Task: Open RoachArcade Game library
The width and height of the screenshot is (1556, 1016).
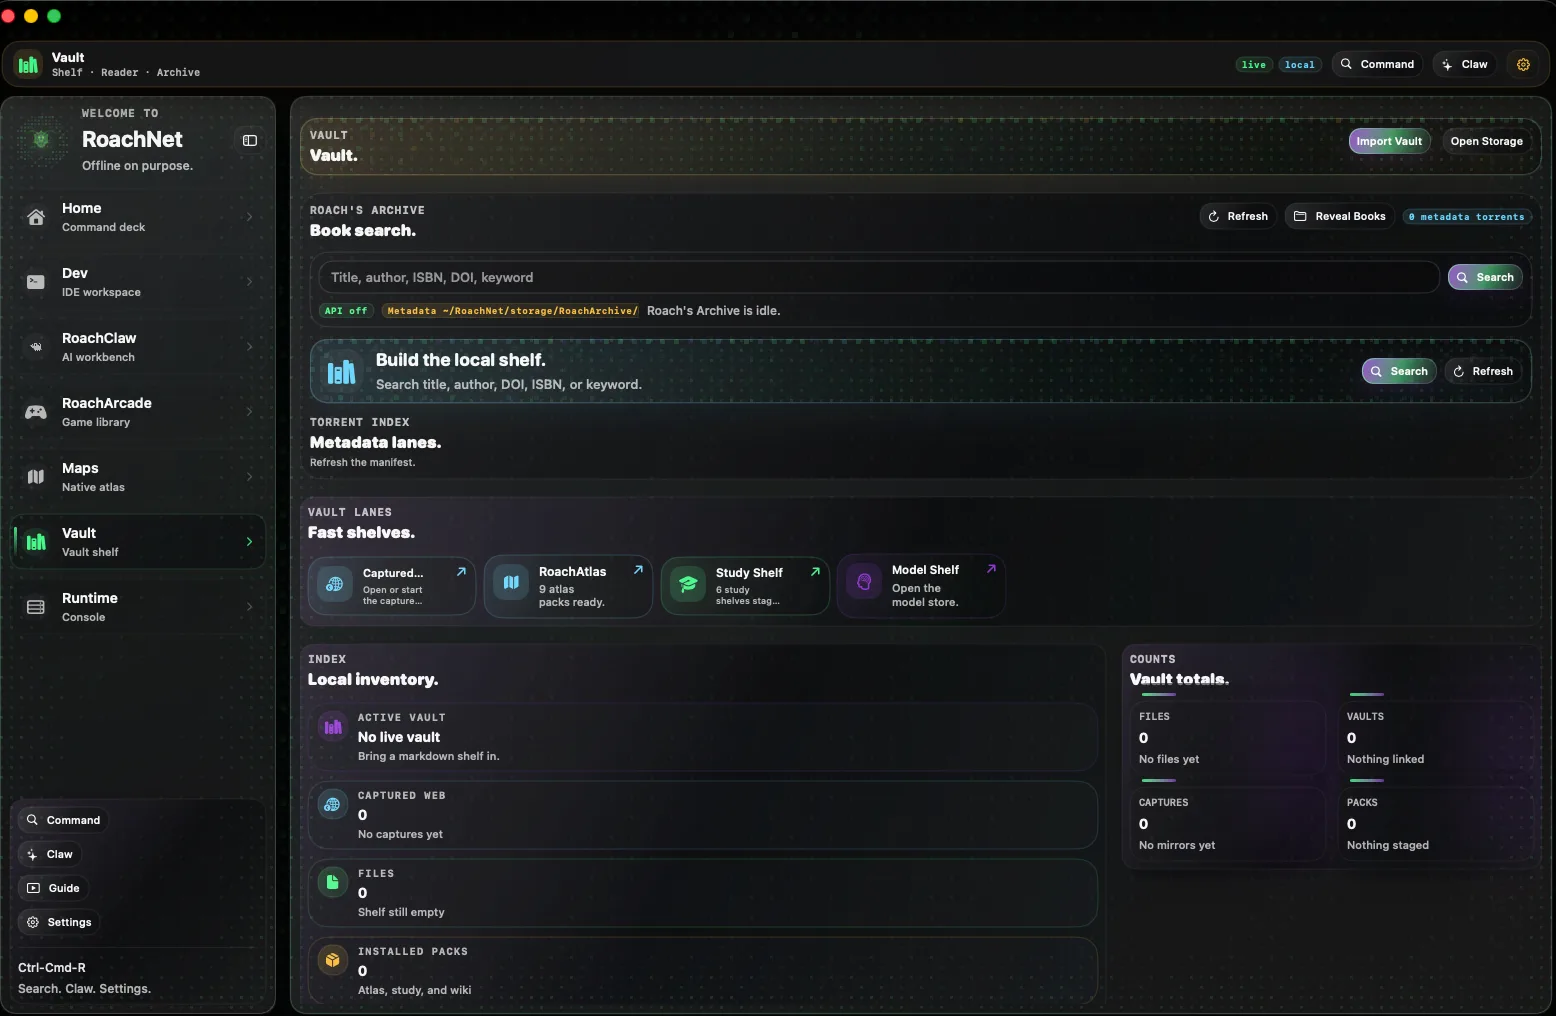Action: click(x=139, y=412)
